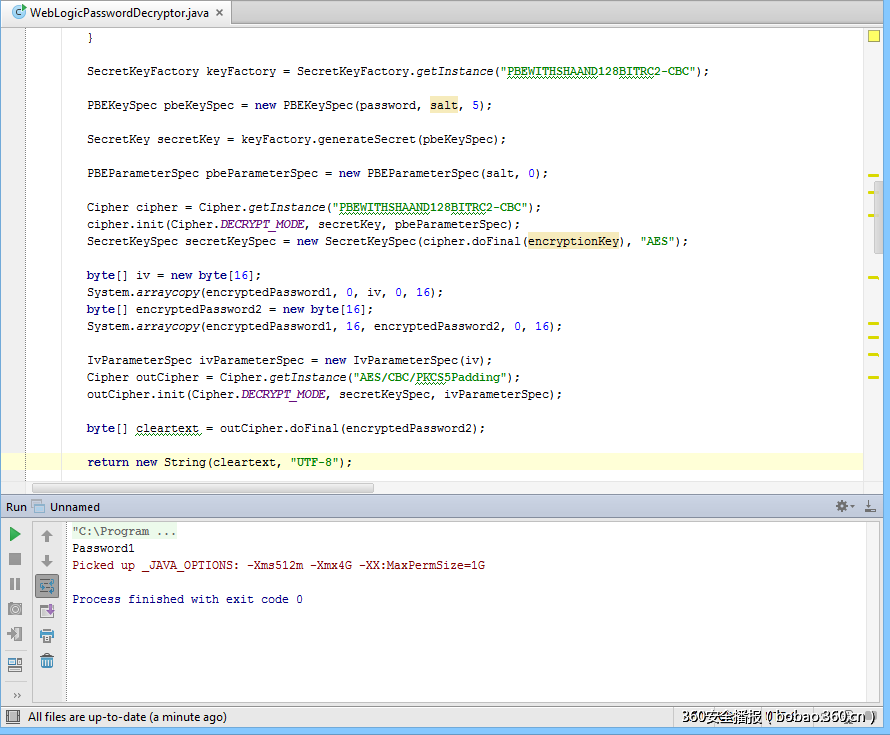Click 'byte[] iv = new byte[16]' line

click(174, 275)
